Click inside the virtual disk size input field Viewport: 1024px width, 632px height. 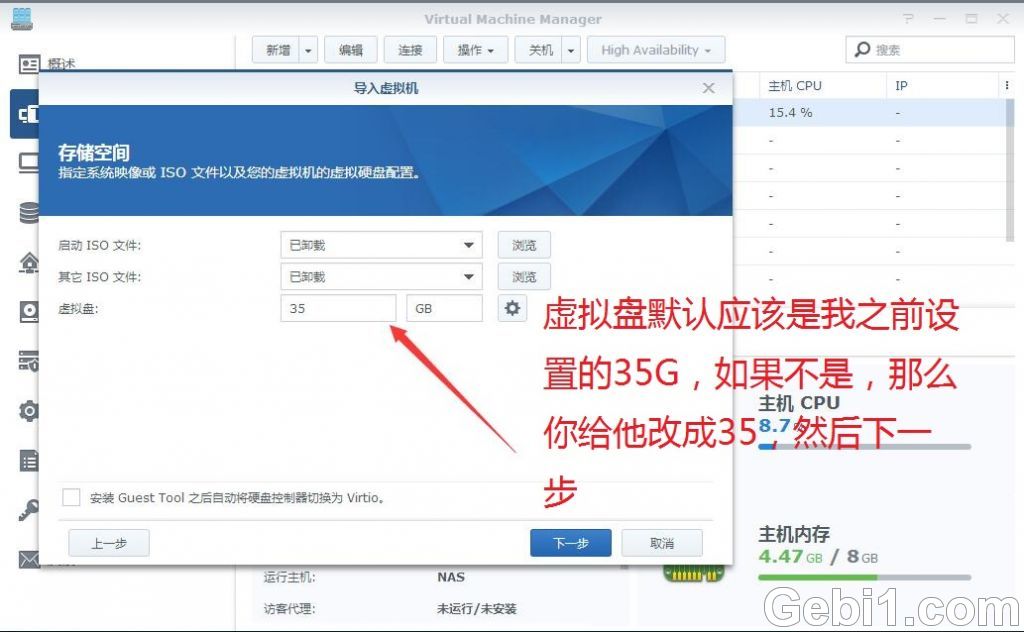(337, 308)
